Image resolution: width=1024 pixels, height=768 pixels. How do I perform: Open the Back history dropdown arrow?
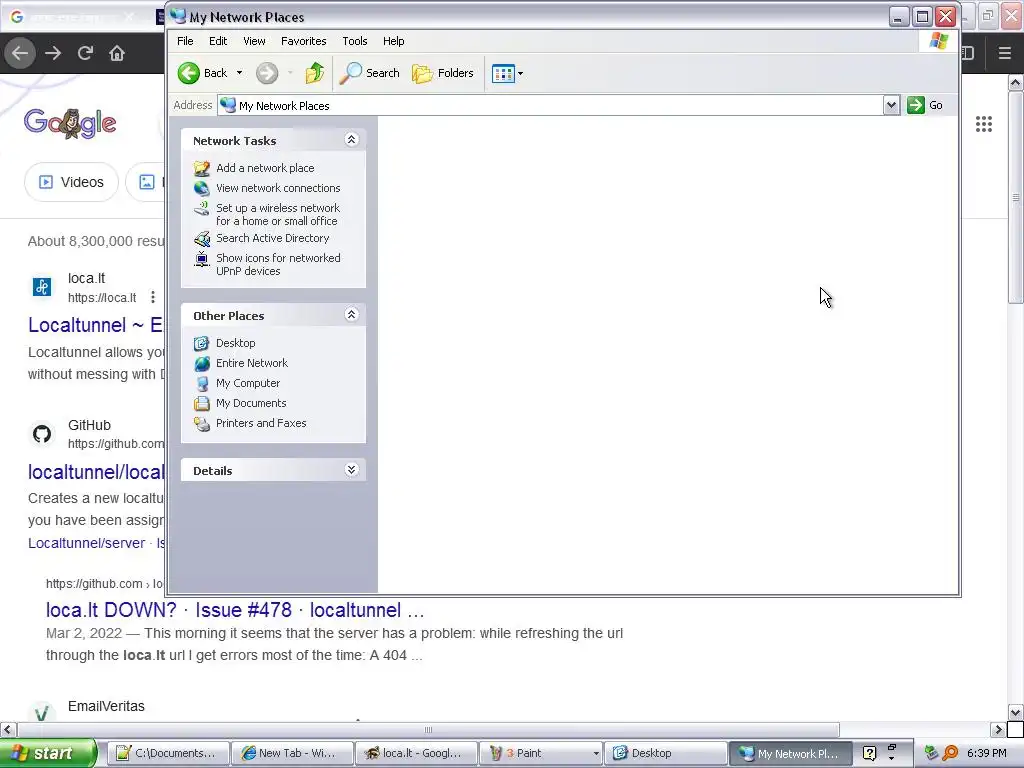coord(240,73)
